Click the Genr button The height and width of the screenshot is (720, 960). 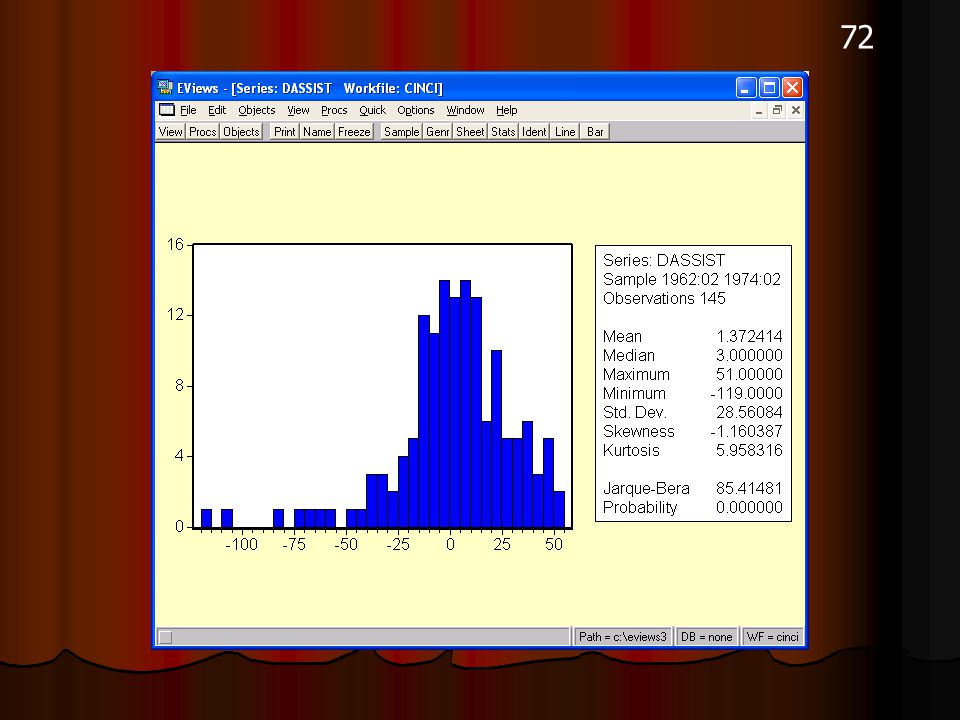(x=438, y=132)
